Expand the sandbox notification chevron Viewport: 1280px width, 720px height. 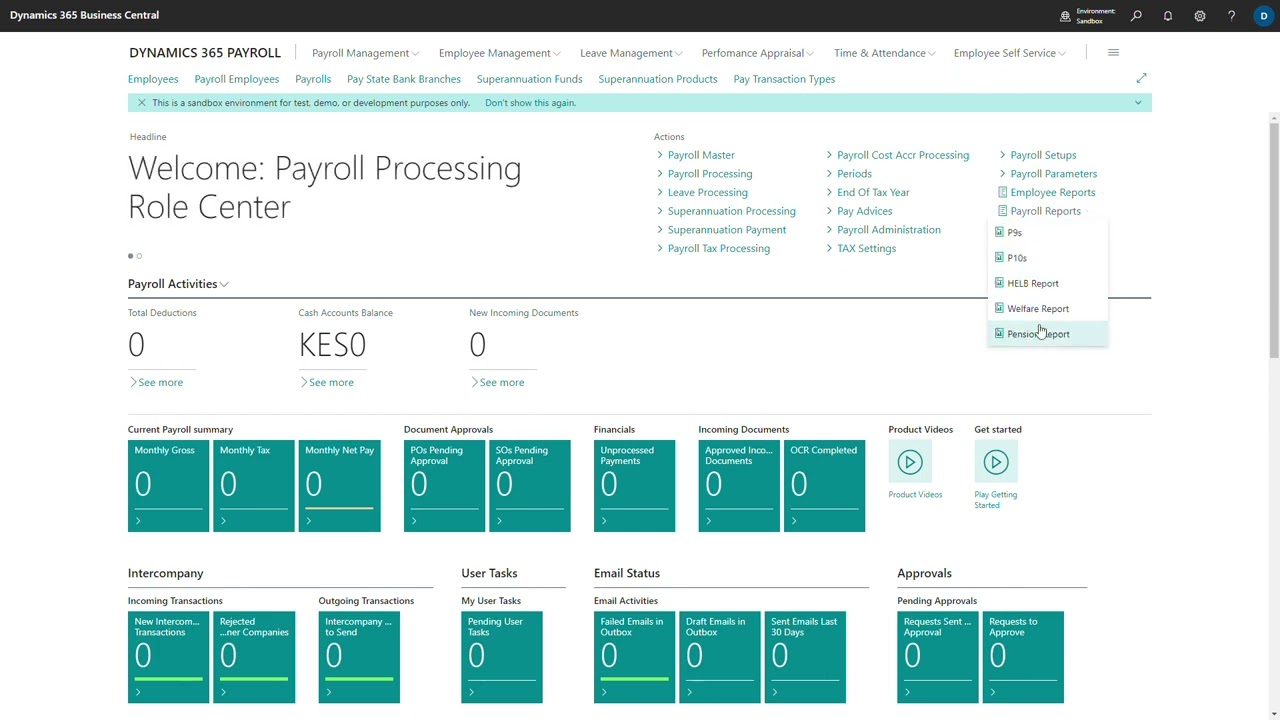(1137, 103)
